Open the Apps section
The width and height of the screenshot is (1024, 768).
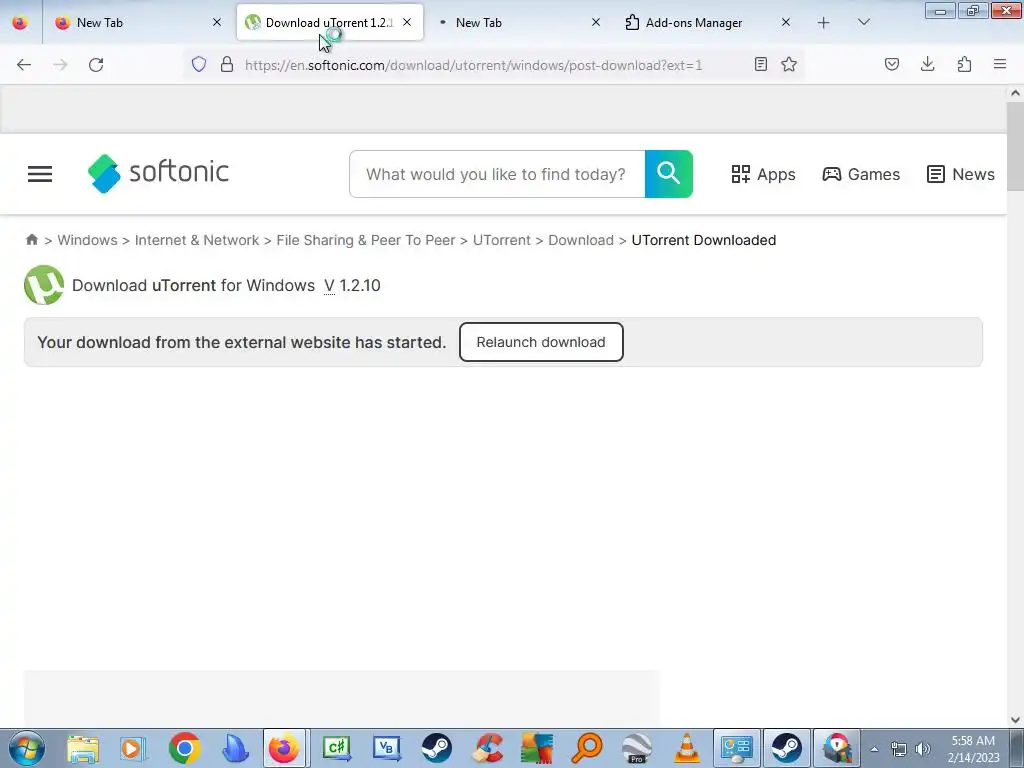[x=763, y=174]
